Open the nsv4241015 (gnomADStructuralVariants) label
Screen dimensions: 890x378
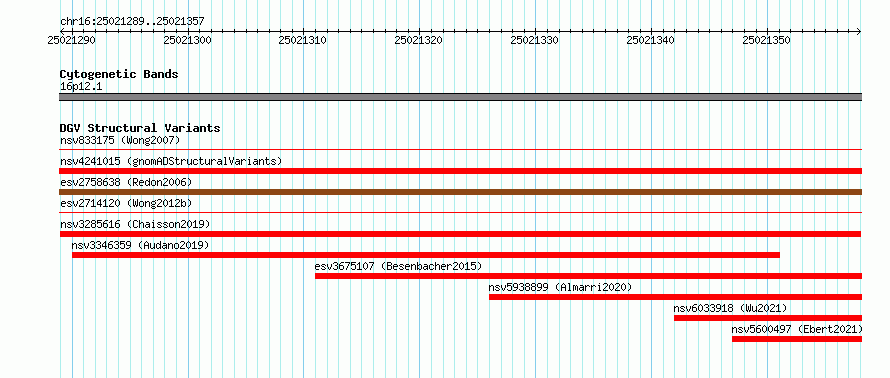(171, 161)
